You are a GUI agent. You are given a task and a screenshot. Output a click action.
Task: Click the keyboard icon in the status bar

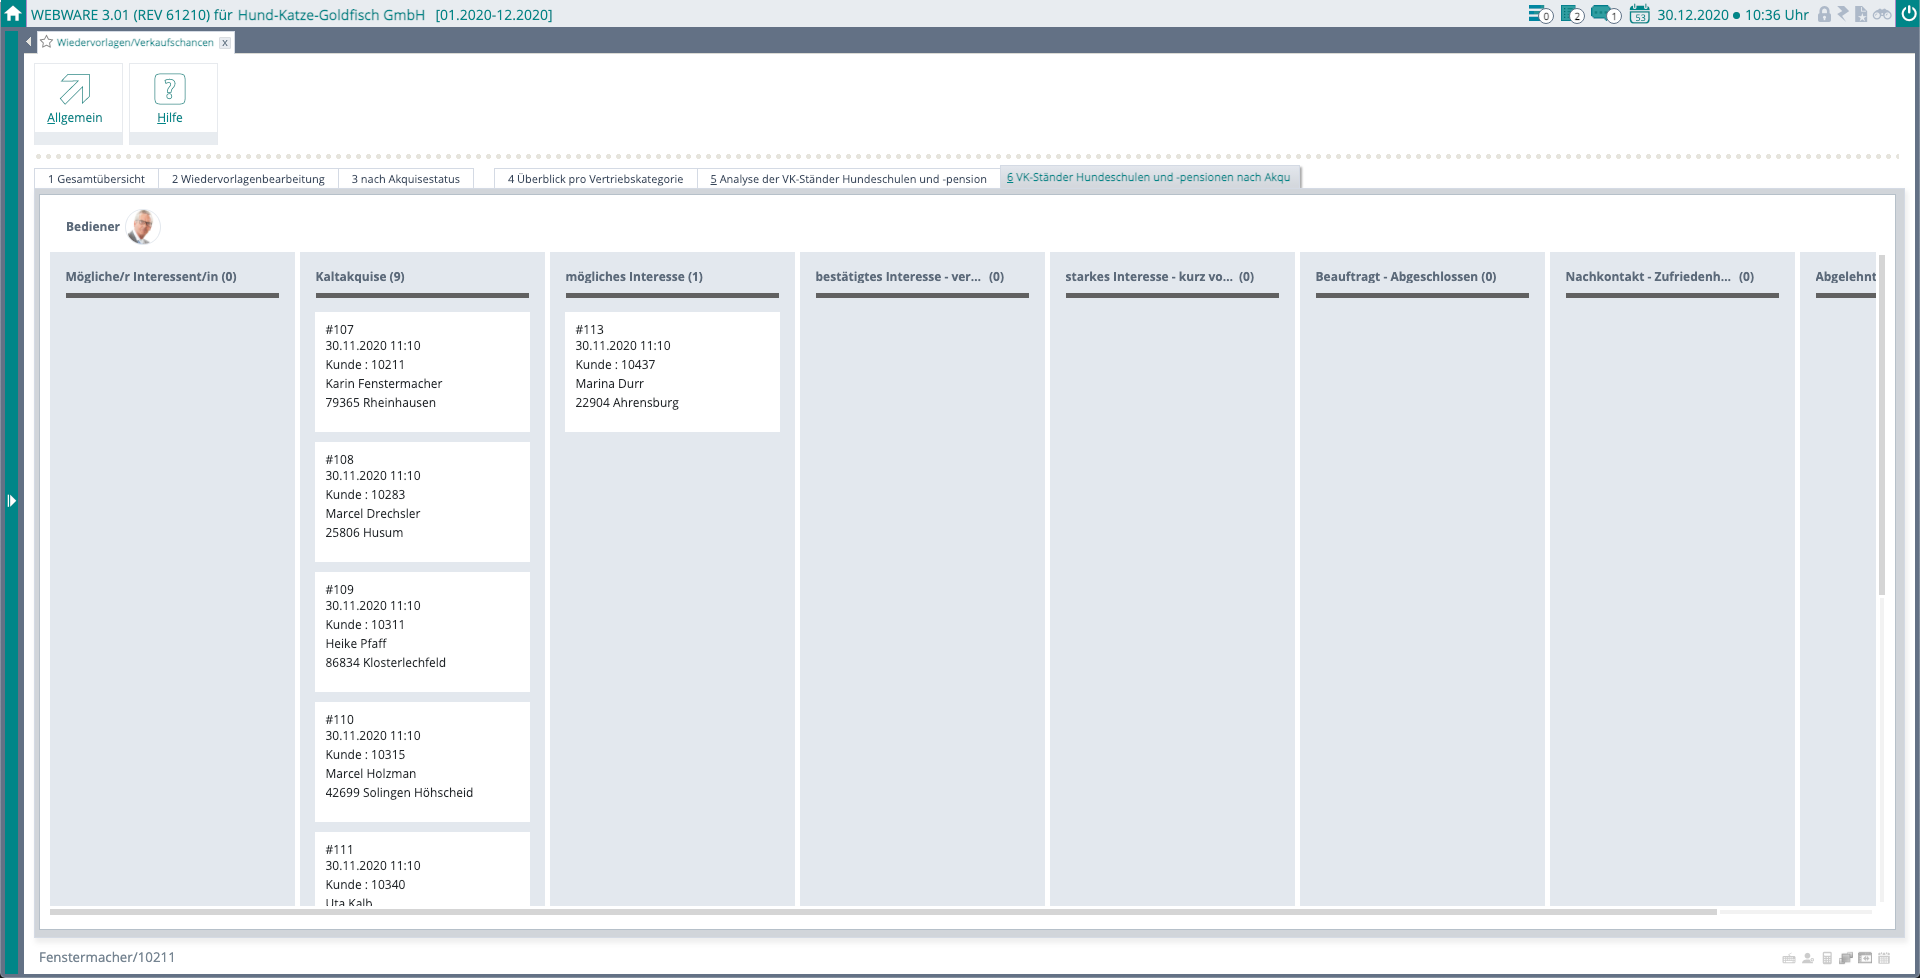[1789, 958]
